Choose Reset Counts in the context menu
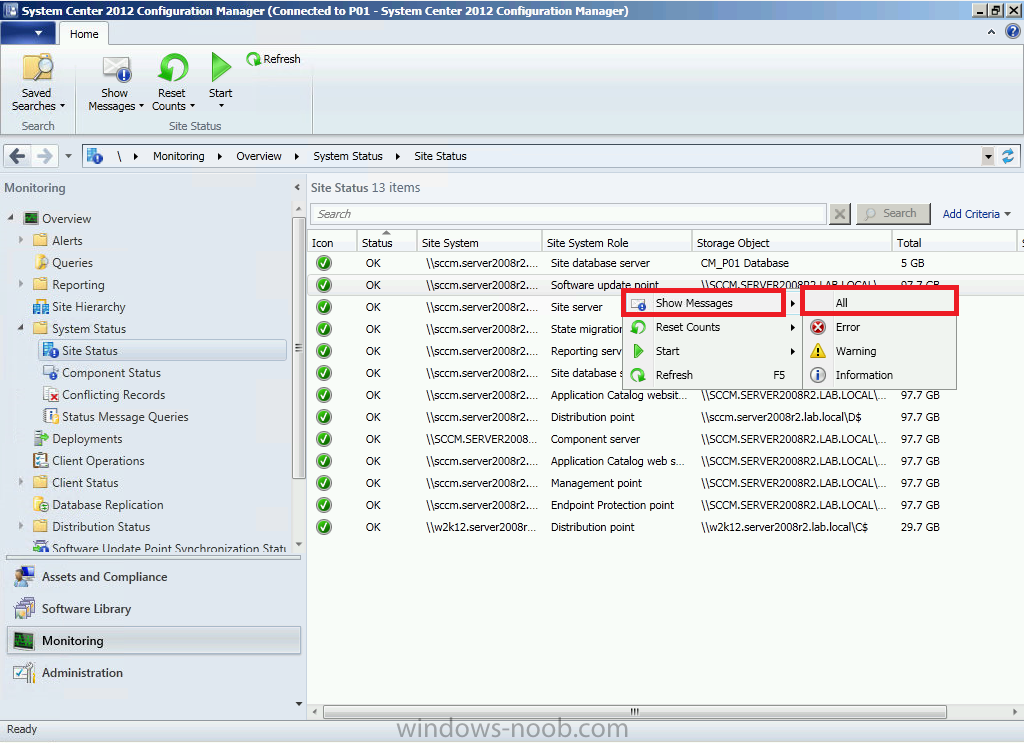 (x=712, y=327)
